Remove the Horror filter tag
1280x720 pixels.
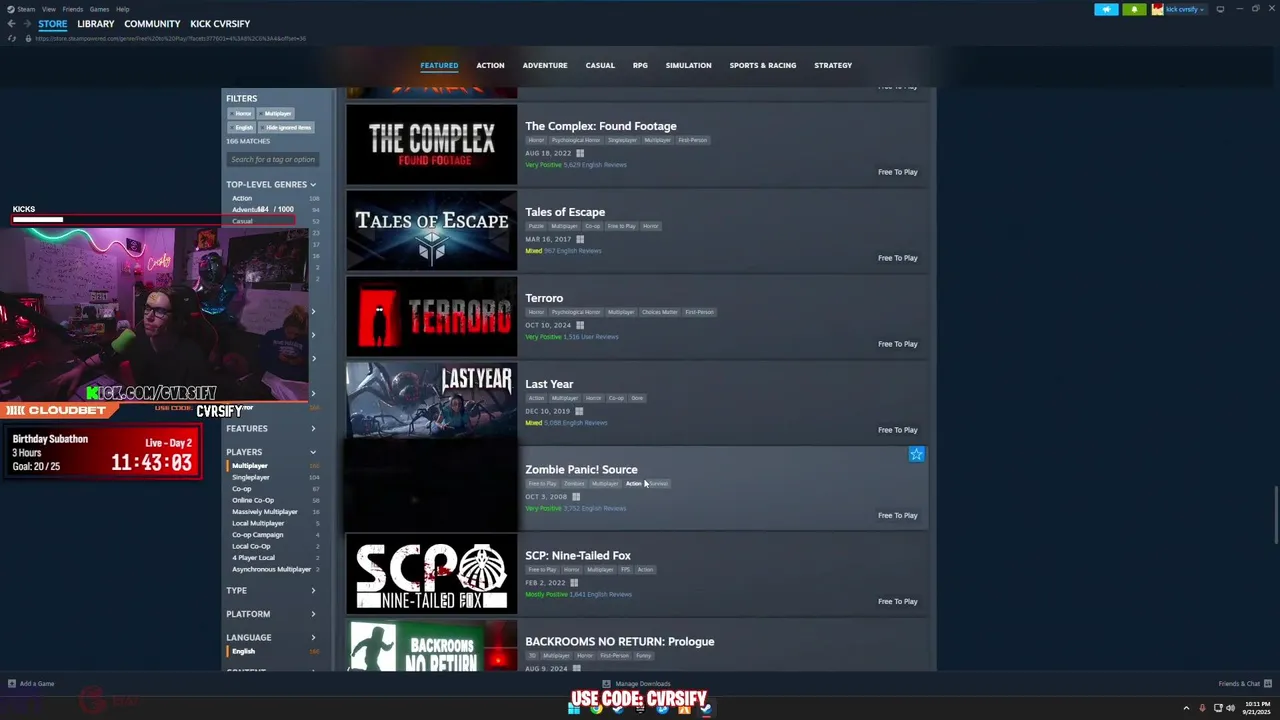coord(240,114)
